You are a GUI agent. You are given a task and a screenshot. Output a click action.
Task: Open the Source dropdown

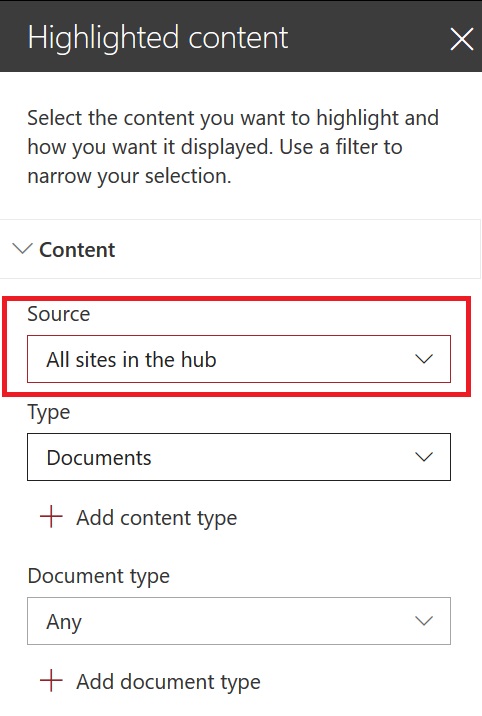(x=239, y=359)
